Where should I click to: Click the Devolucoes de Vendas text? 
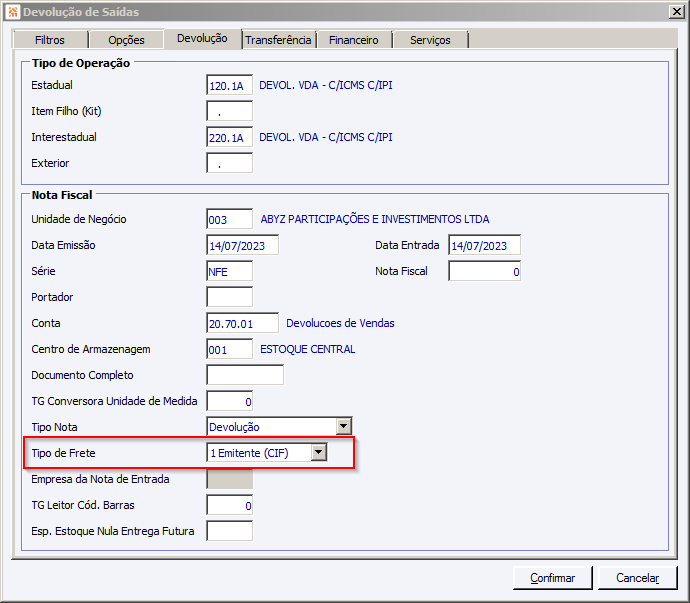340,323
